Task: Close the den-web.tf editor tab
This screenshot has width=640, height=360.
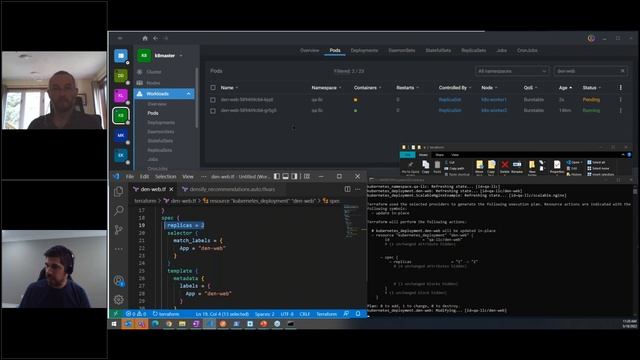Action: pyautogui.click(x=171, y=189)
